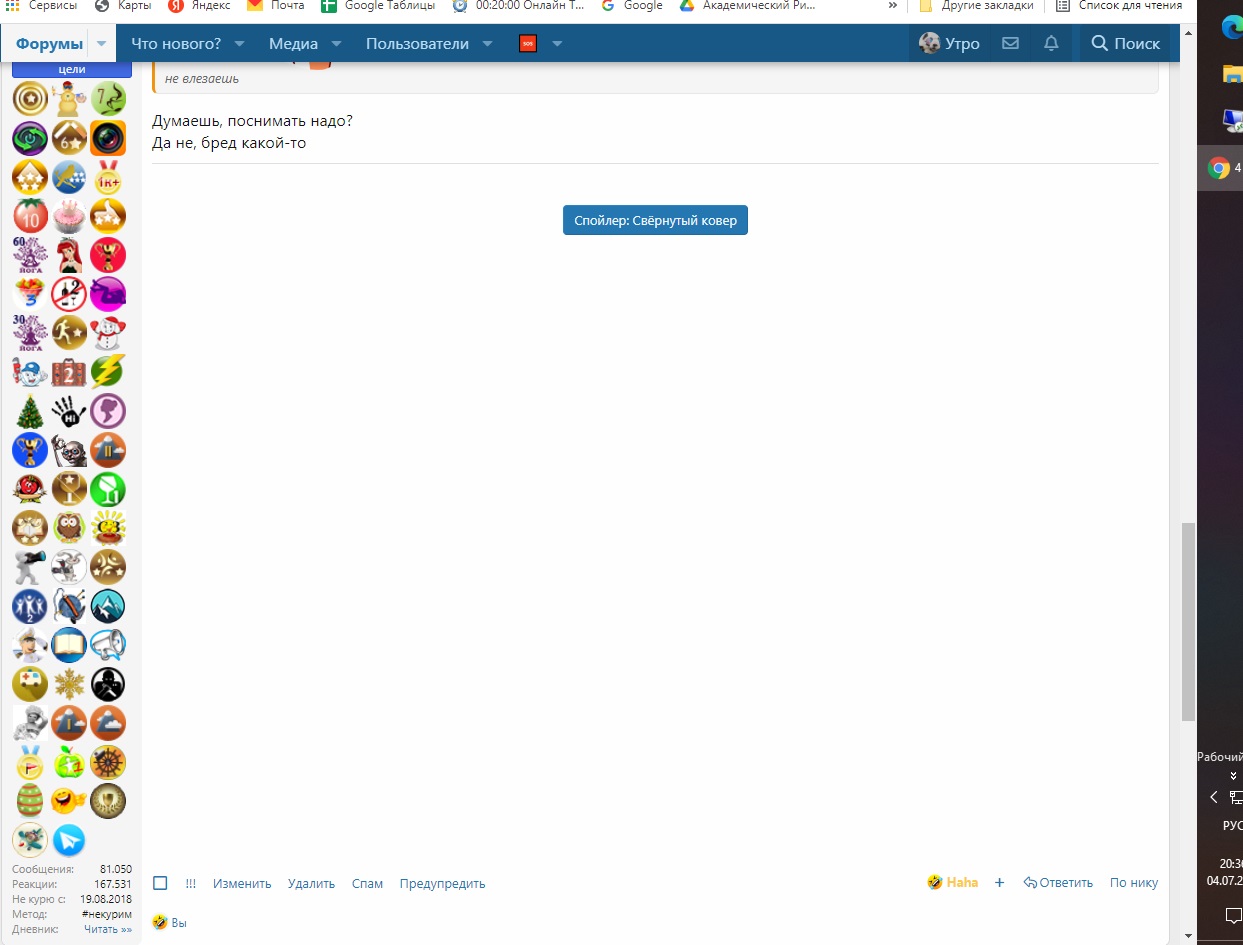
Task: Open the Утро user account menu
Action: pyautogui.click(x=949, y=44)
